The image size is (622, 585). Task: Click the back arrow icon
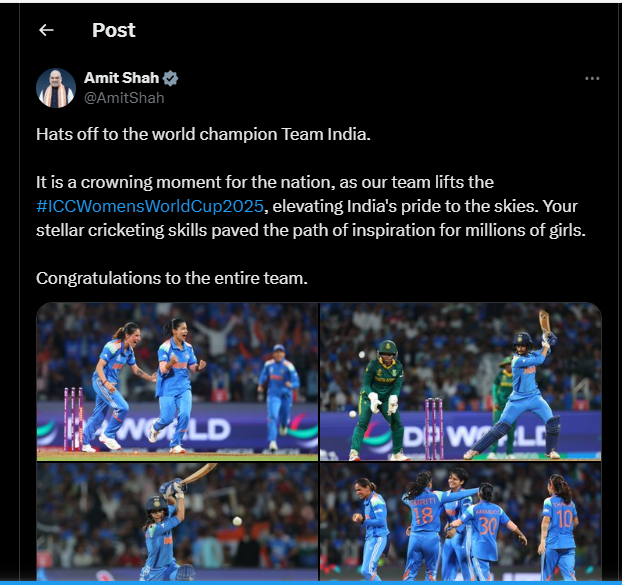click(46, 30)
